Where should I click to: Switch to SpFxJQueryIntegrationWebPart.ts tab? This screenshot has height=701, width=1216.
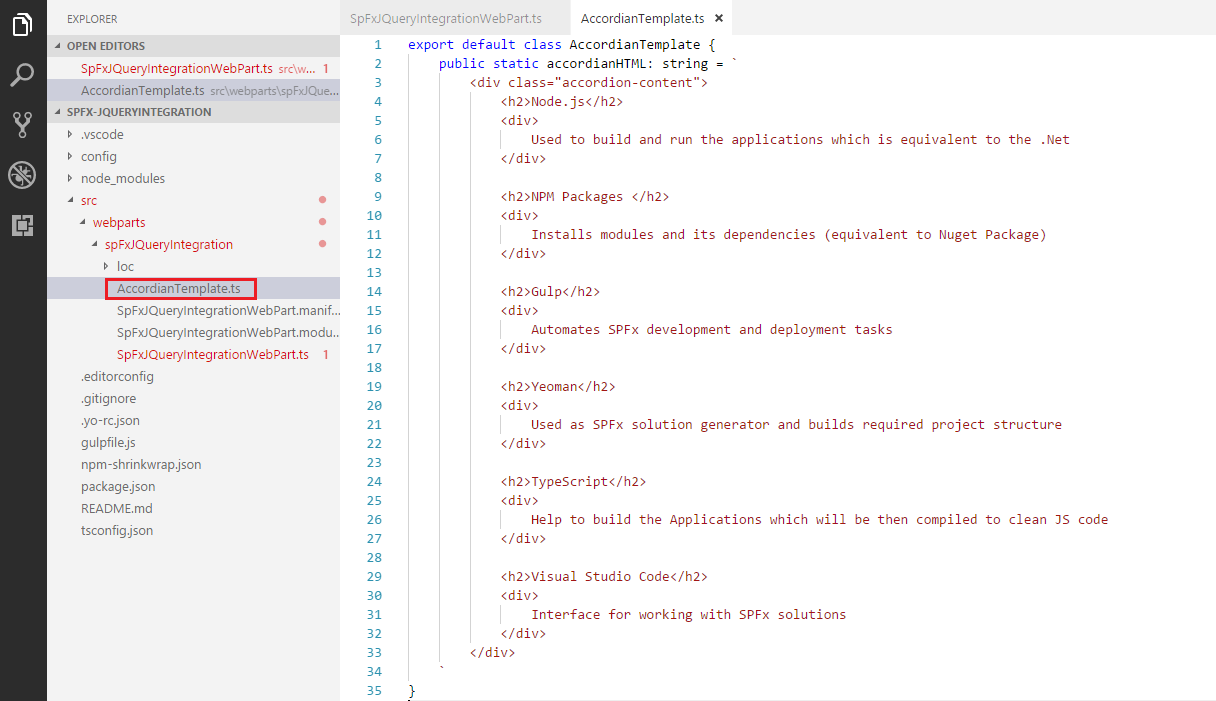[445, 18]
